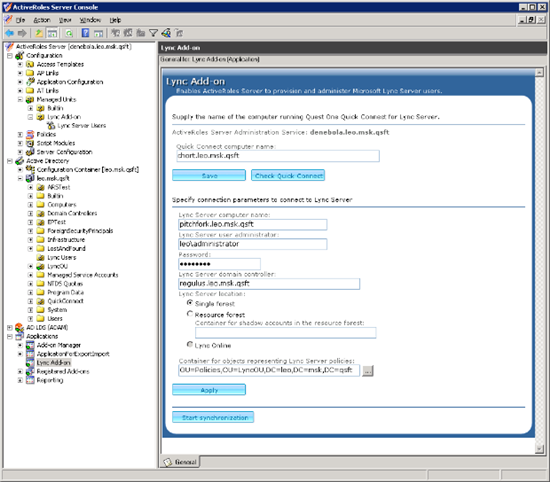This screenshot has width=550, height=482.
Task: Select the Lync Users container in the tree
Action: pos(61,257)
